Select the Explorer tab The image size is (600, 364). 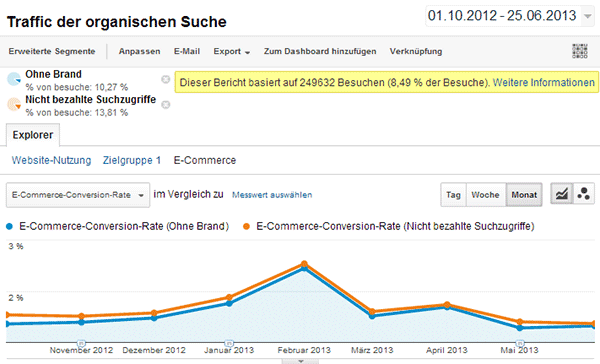(33, 135)
